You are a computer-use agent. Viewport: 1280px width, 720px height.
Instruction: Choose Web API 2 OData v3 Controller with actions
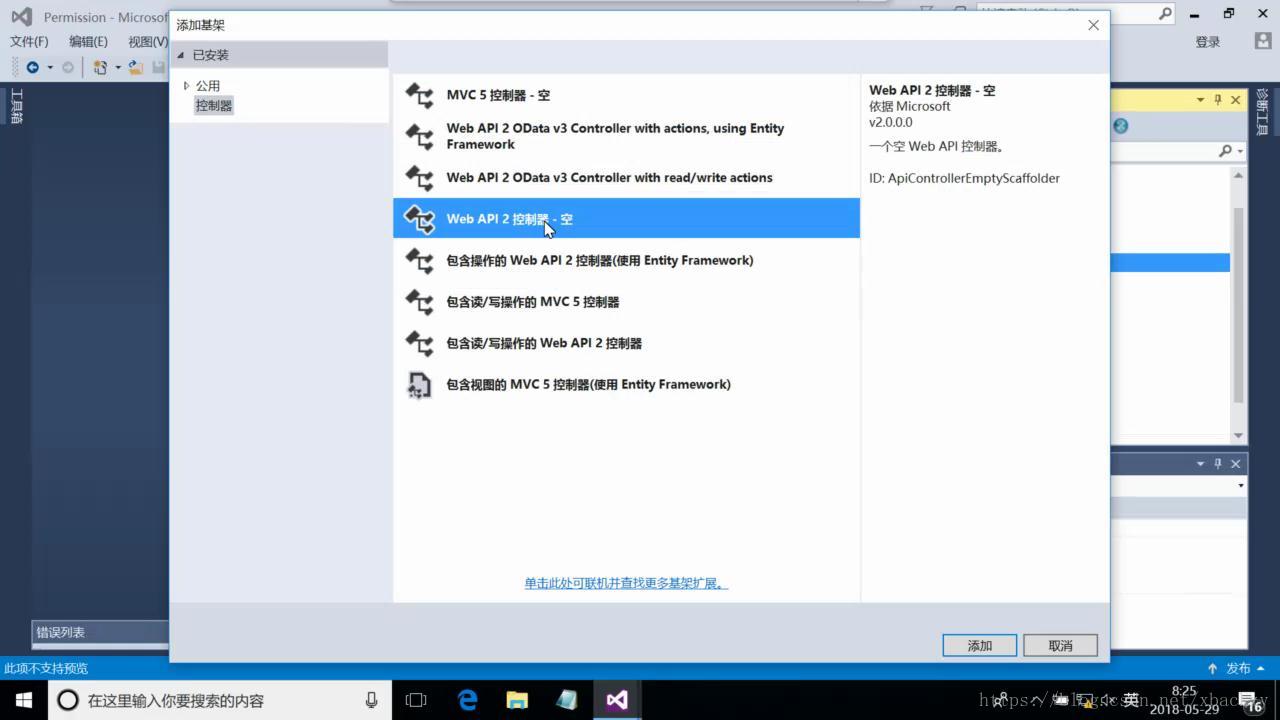pos(626,136)
